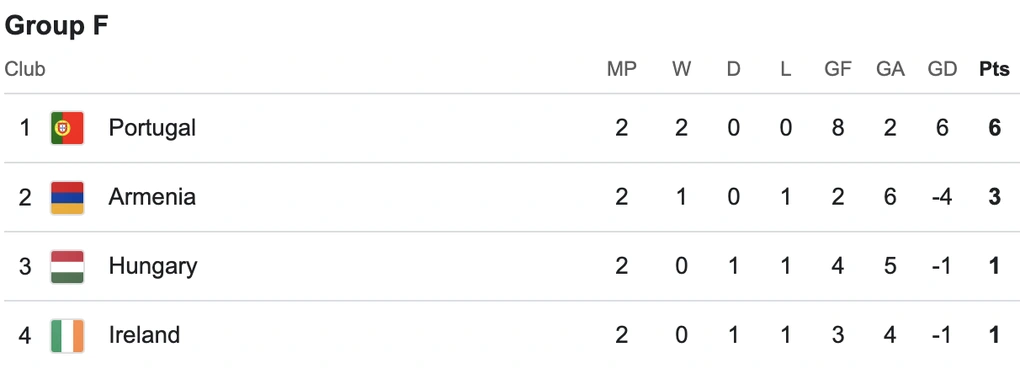Click Portugal's points total of 6
Screen dimensions: 1020x374
pos(994,128)
